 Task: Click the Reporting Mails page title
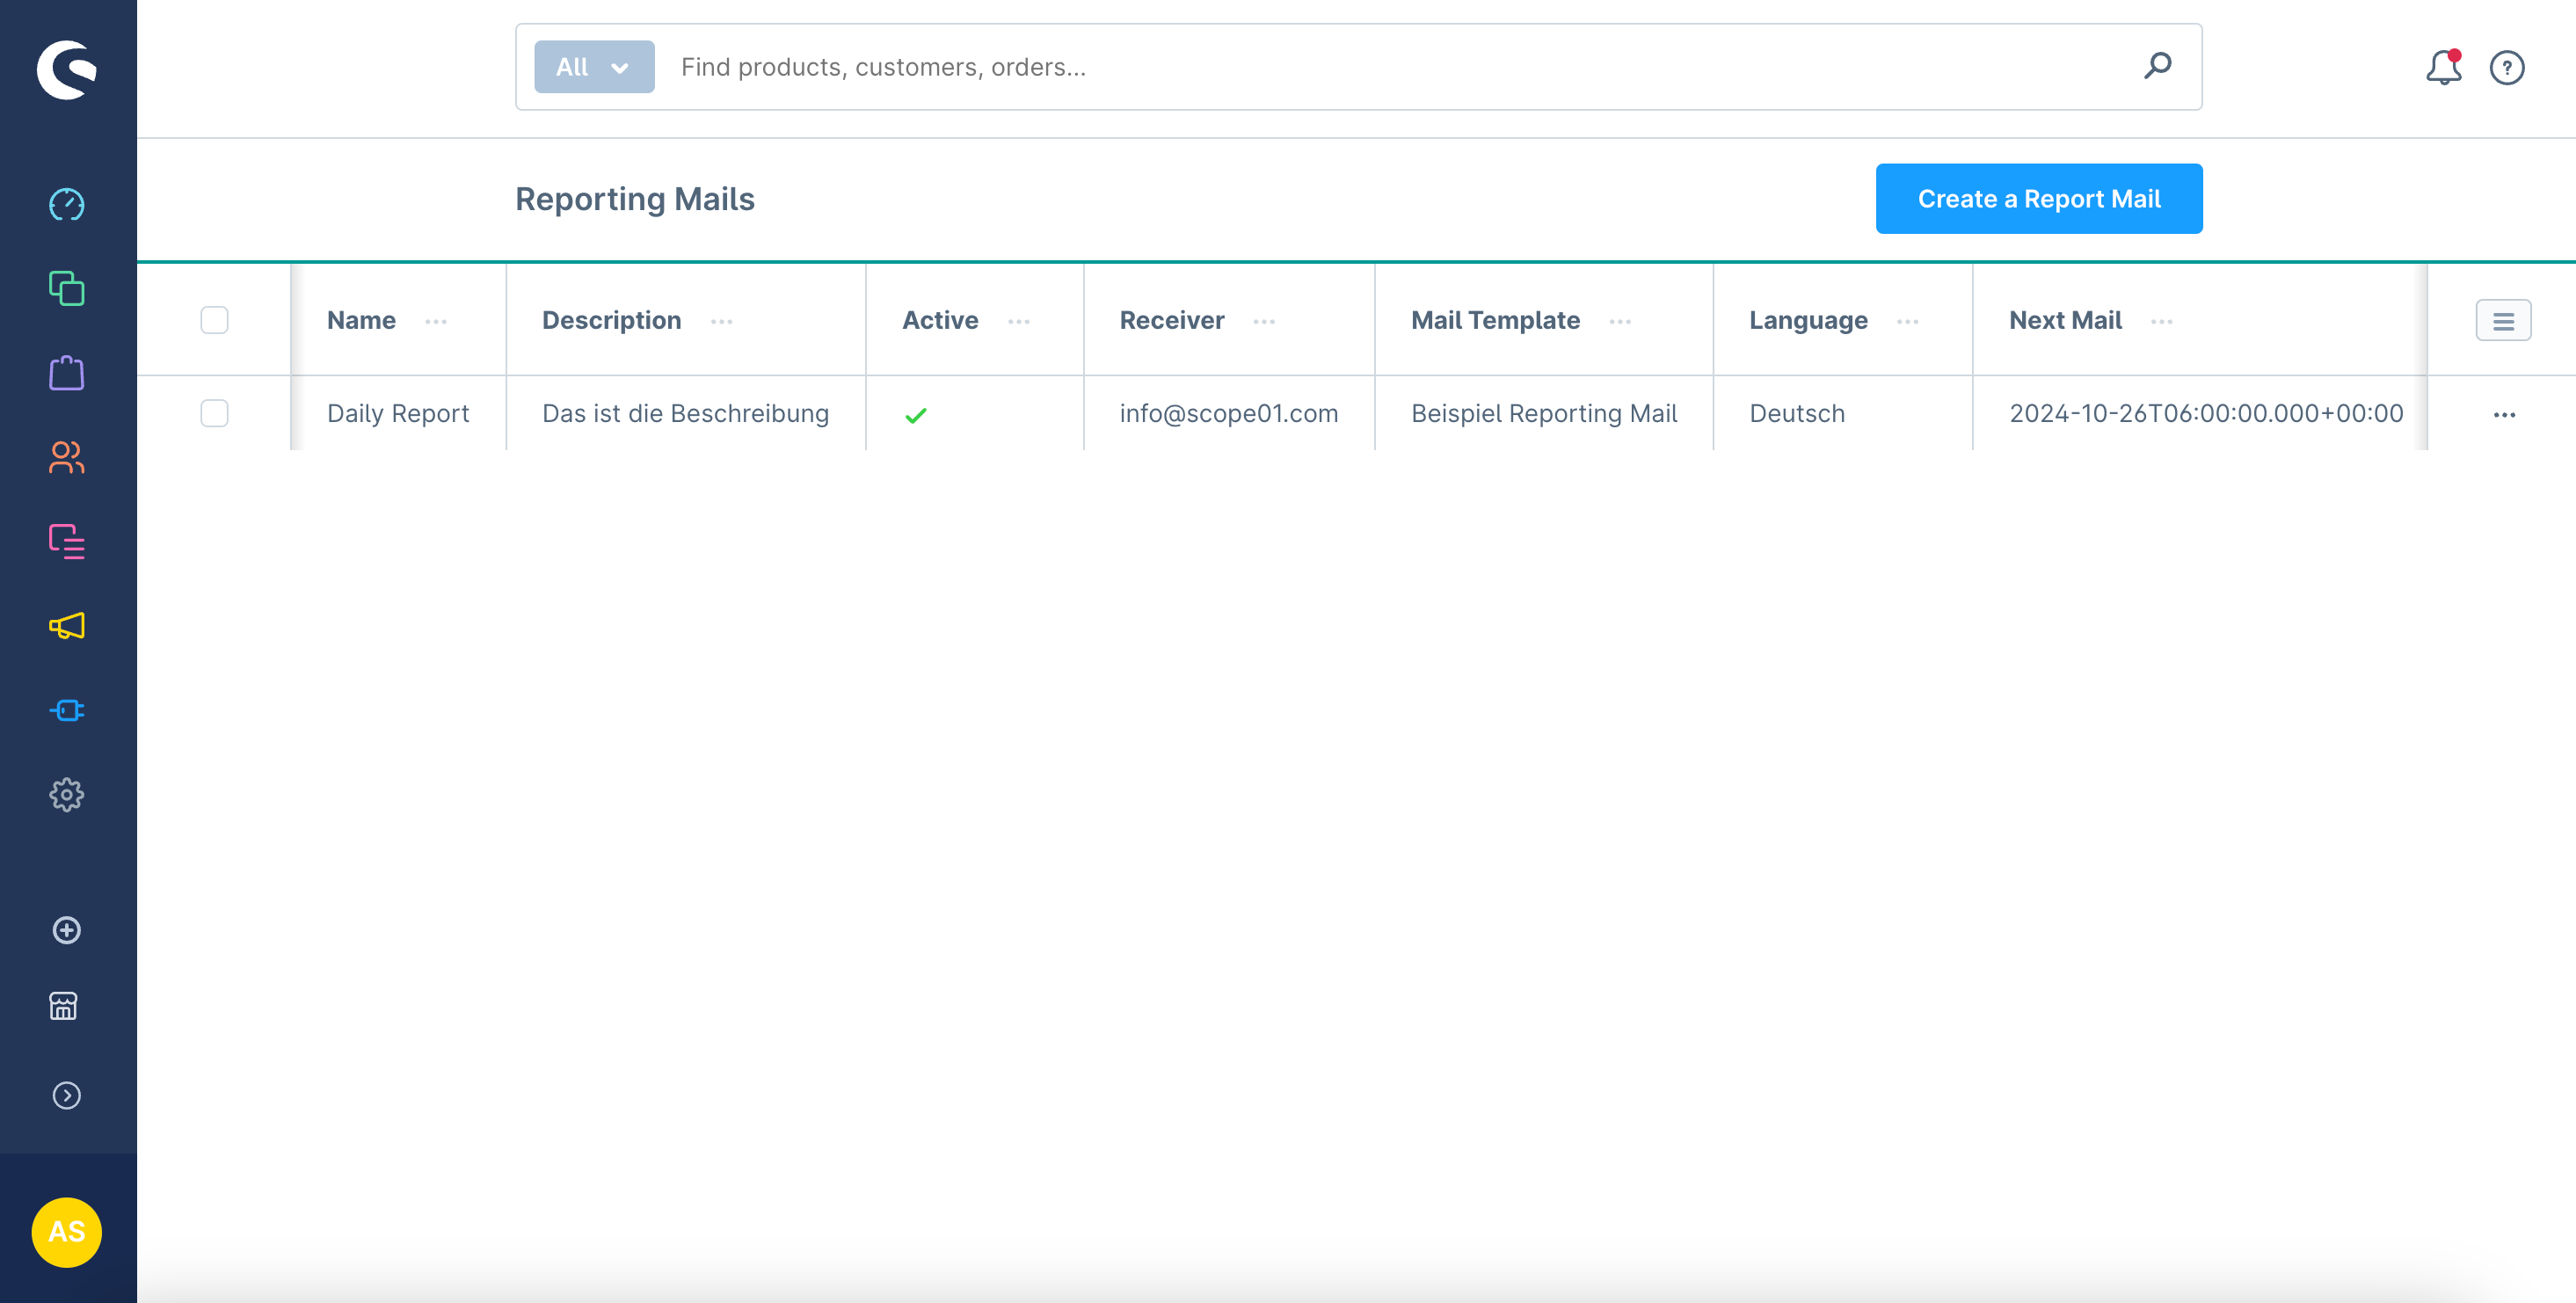(x=635, y=199)
